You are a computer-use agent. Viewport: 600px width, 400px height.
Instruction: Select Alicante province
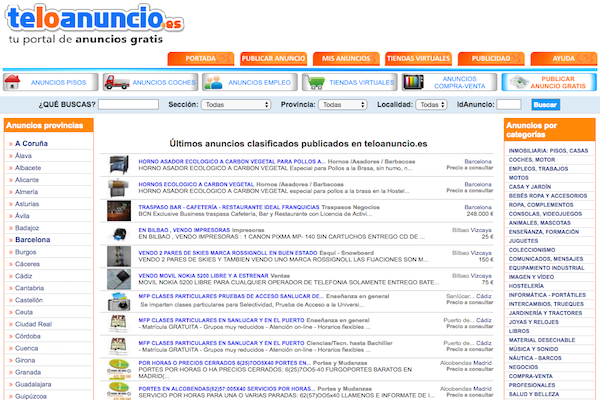[27, 180]
